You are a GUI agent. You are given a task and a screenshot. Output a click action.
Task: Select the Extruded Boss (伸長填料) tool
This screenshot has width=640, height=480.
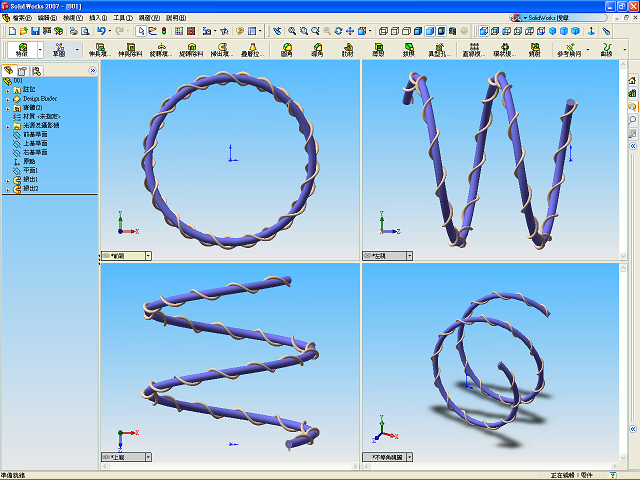[x=100, y=50]
